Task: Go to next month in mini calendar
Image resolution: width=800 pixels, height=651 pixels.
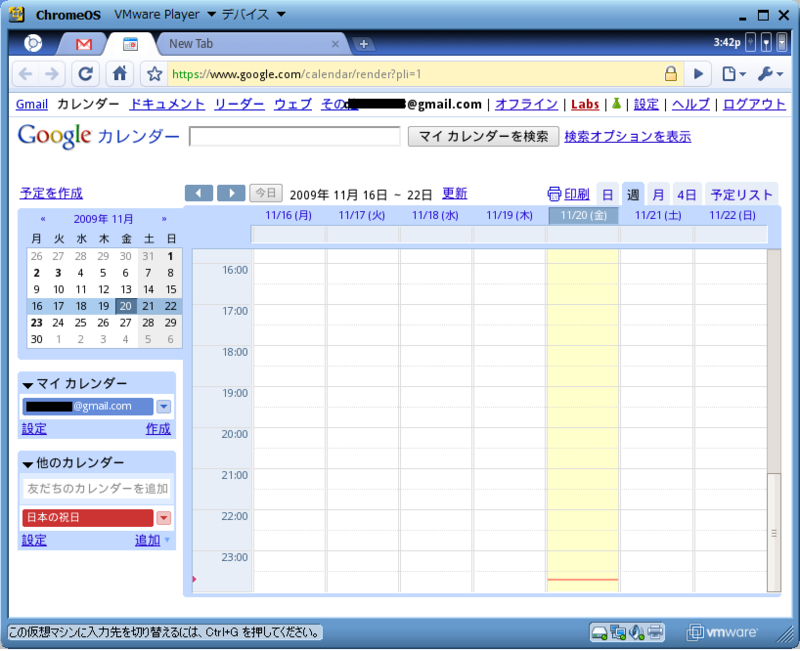Action: pos(164,219)
